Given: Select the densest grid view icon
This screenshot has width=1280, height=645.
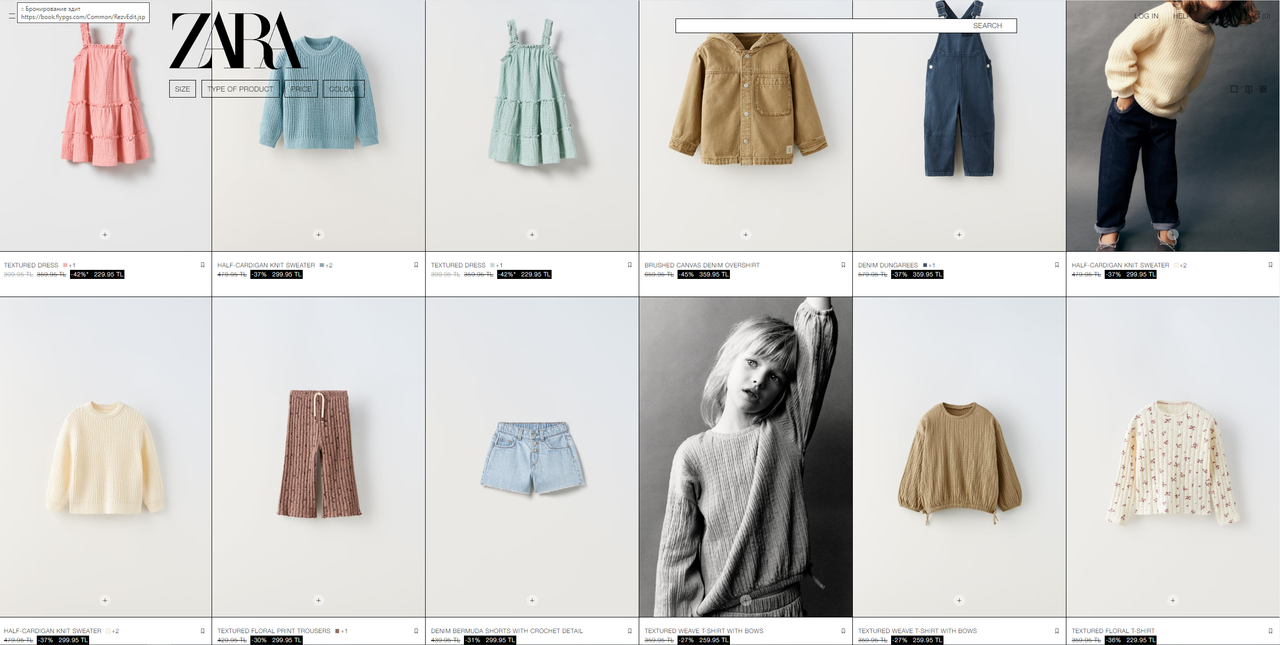Looking at the screenshot, I should (x=1263, y=89).
